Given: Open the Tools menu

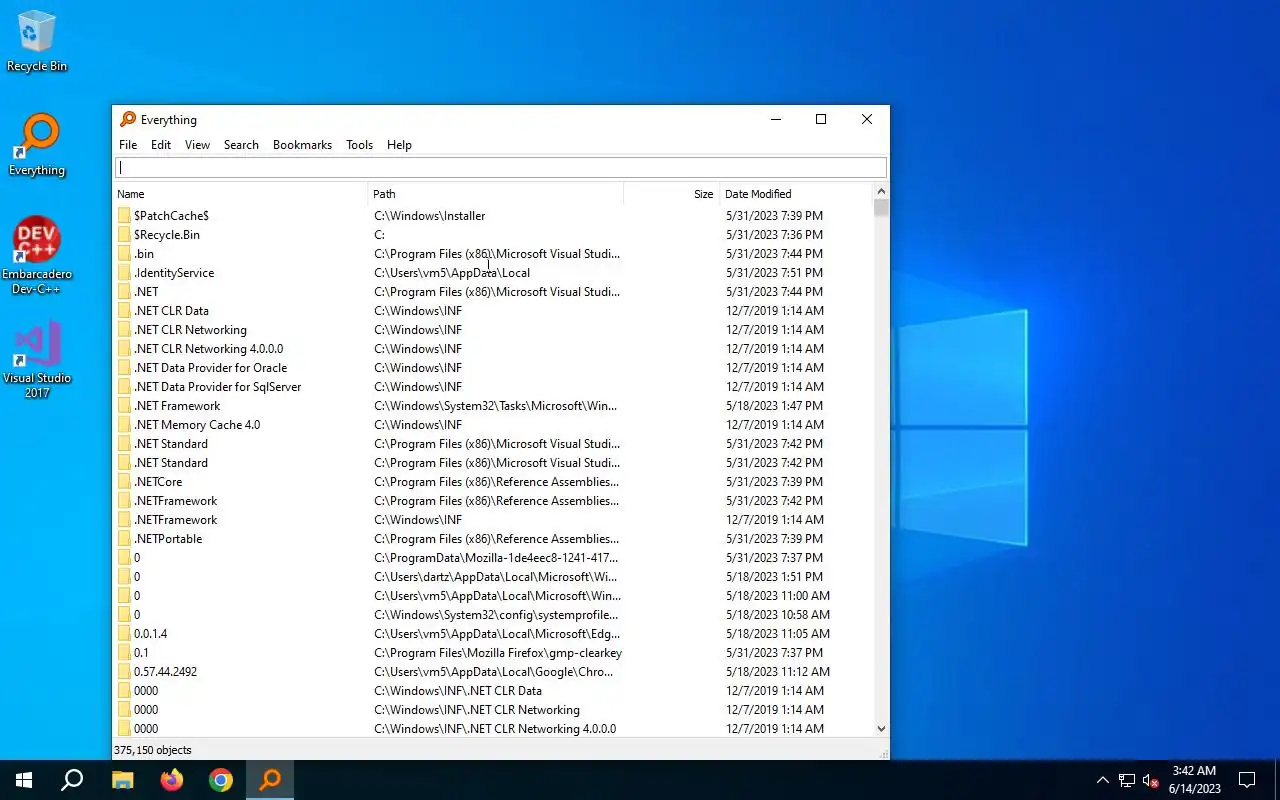Looking at the screenshot, I should (x=359, y=145).
